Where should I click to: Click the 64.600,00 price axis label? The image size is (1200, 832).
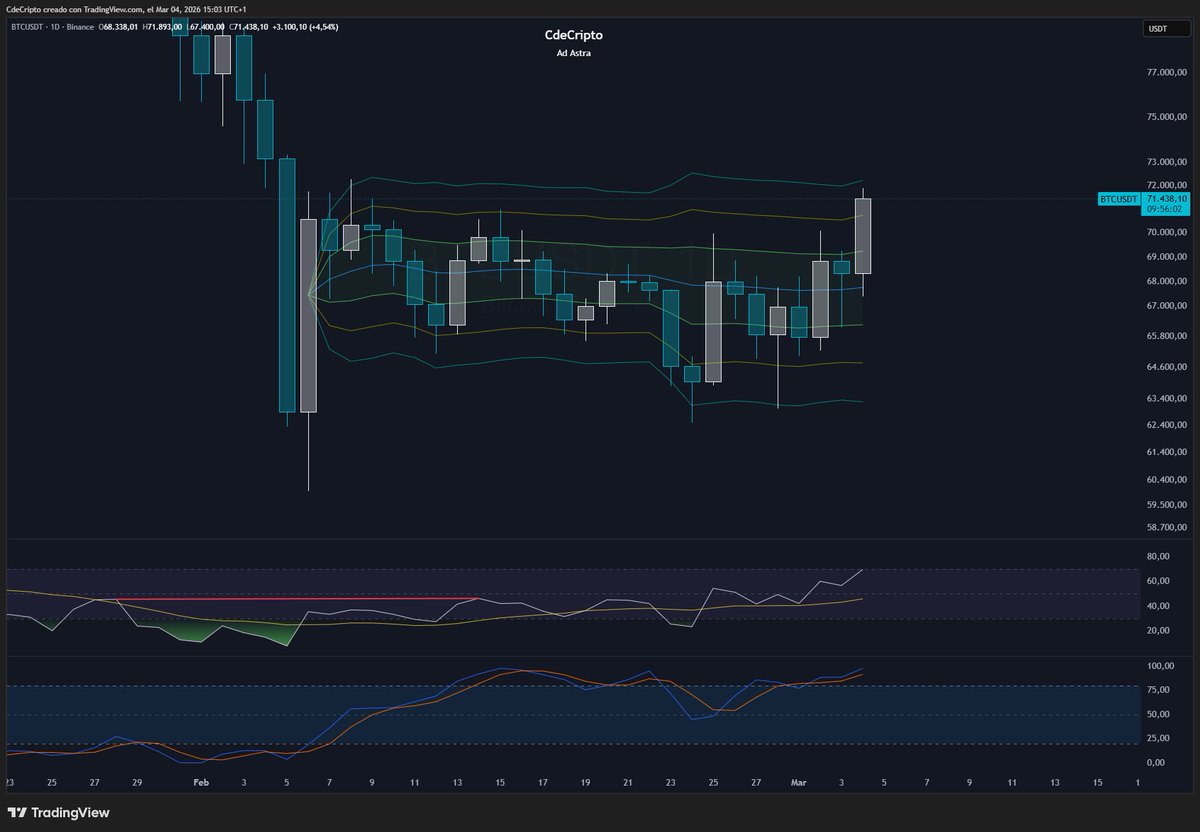coord(1167,368)
